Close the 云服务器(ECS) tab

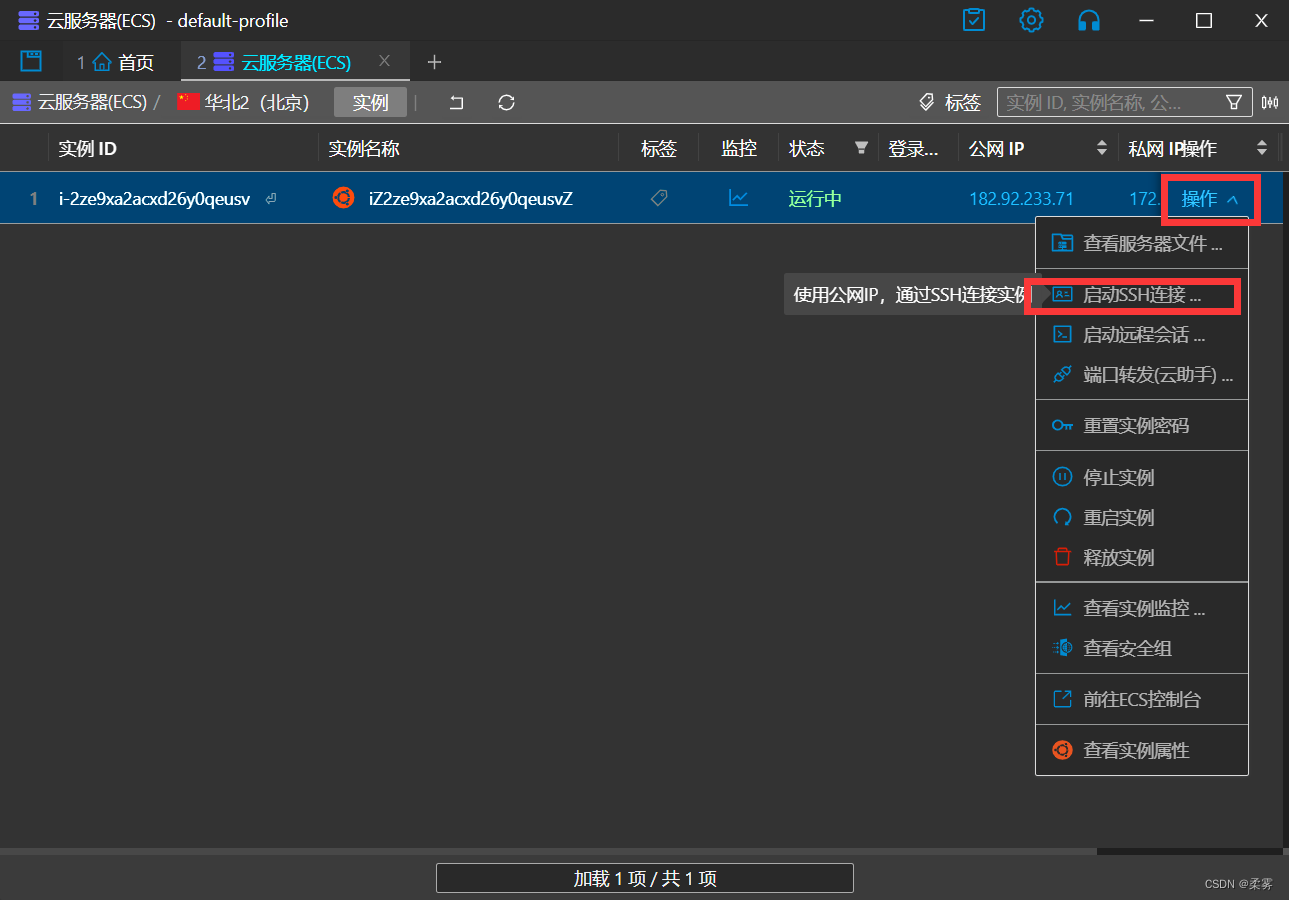pos(384,61)
